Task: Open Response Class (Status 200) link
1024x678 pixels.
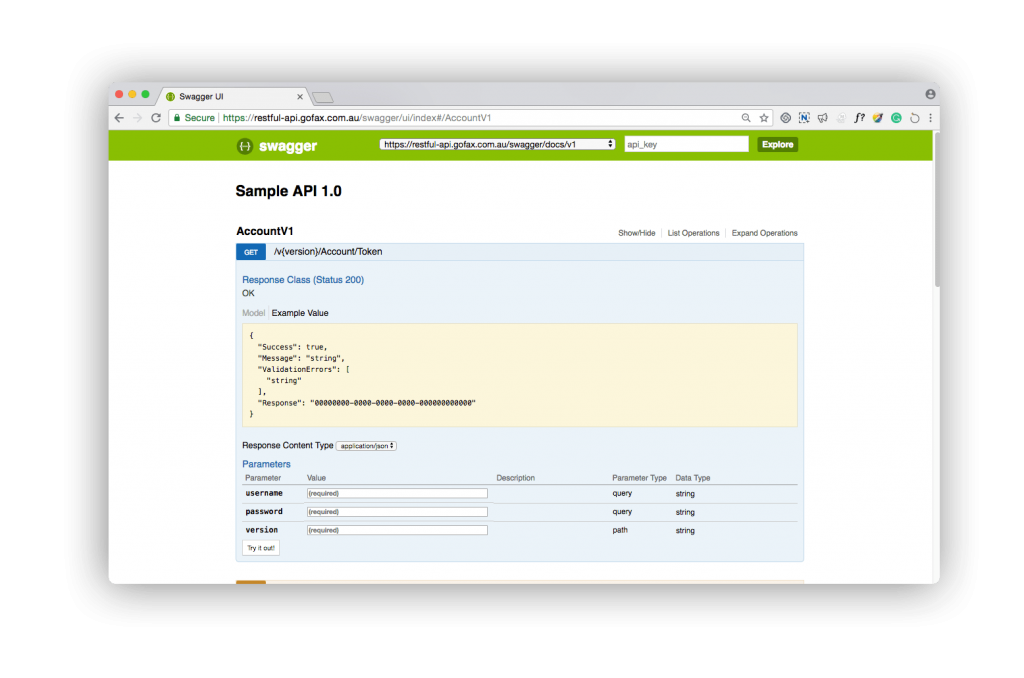Action: coord(303,279)
